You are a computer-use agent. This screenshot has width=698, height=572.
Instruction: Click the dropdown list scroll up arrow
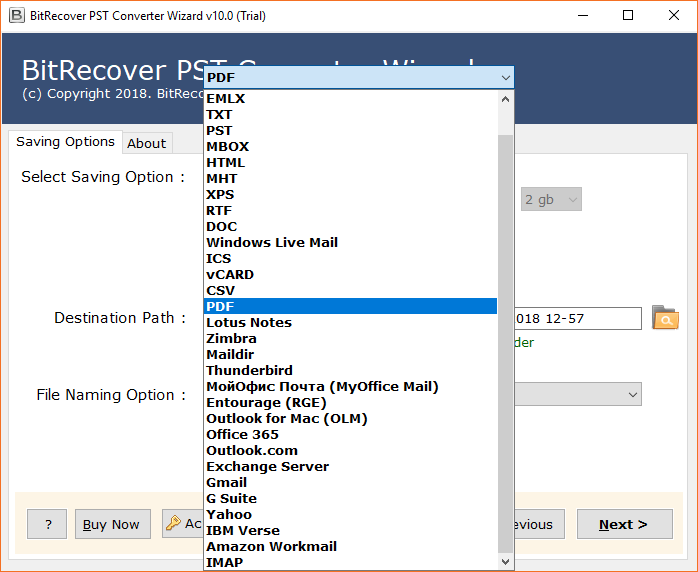505,99
